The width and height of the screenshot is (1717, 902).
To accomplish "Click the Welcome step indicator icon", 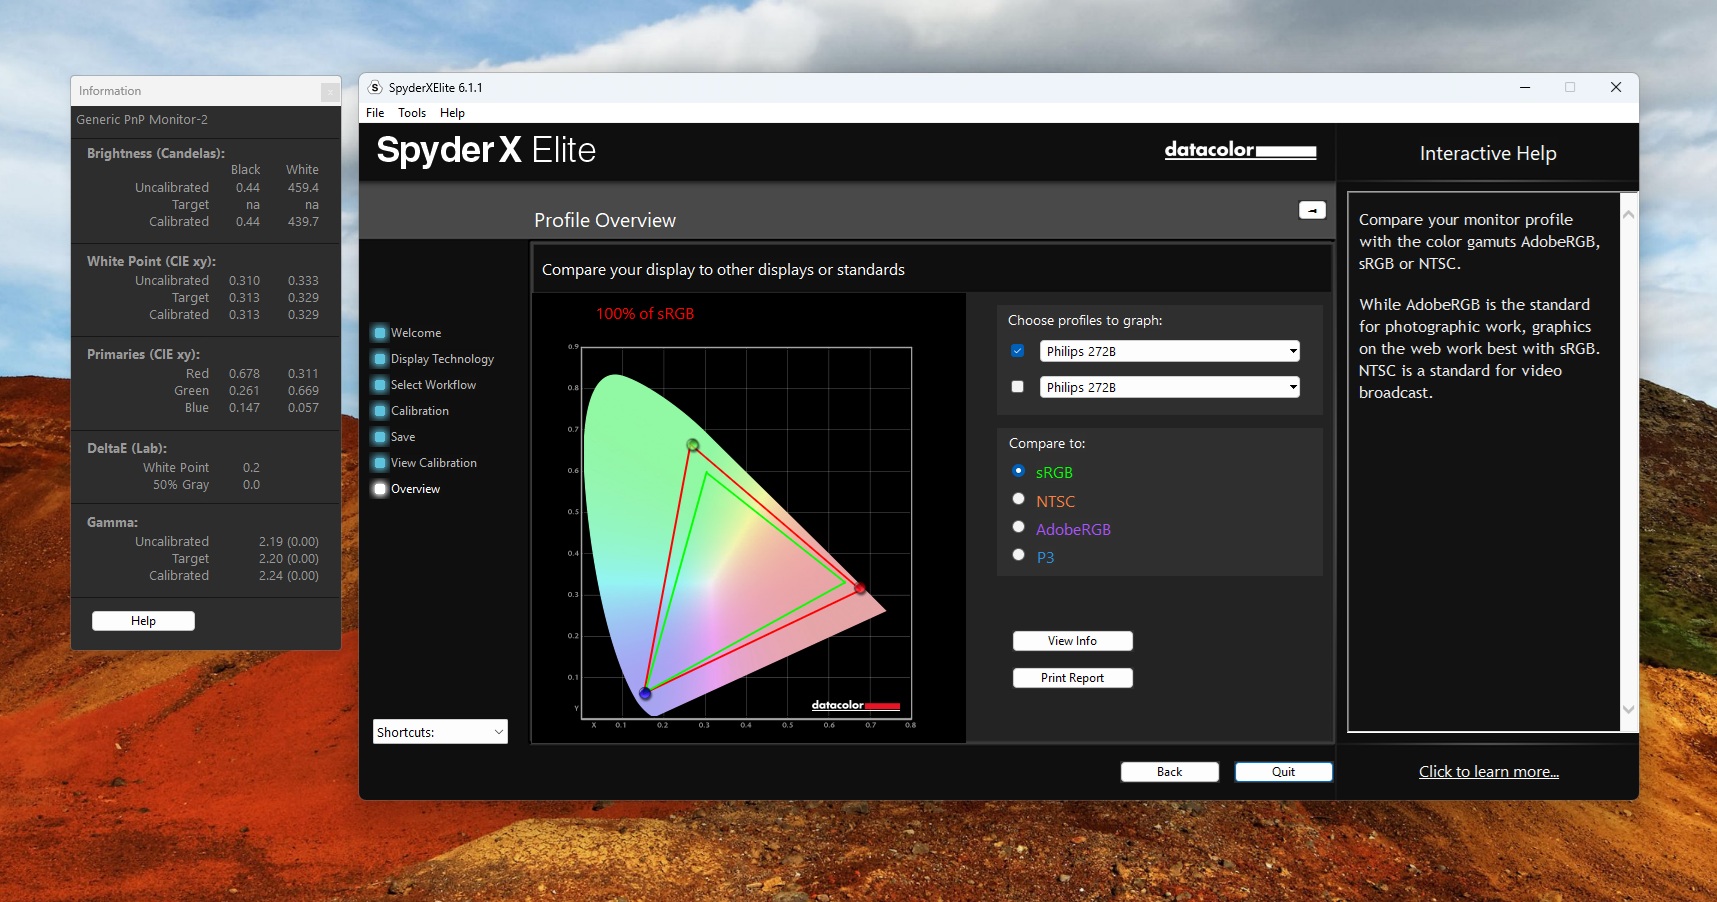I will tap(380, 333).
